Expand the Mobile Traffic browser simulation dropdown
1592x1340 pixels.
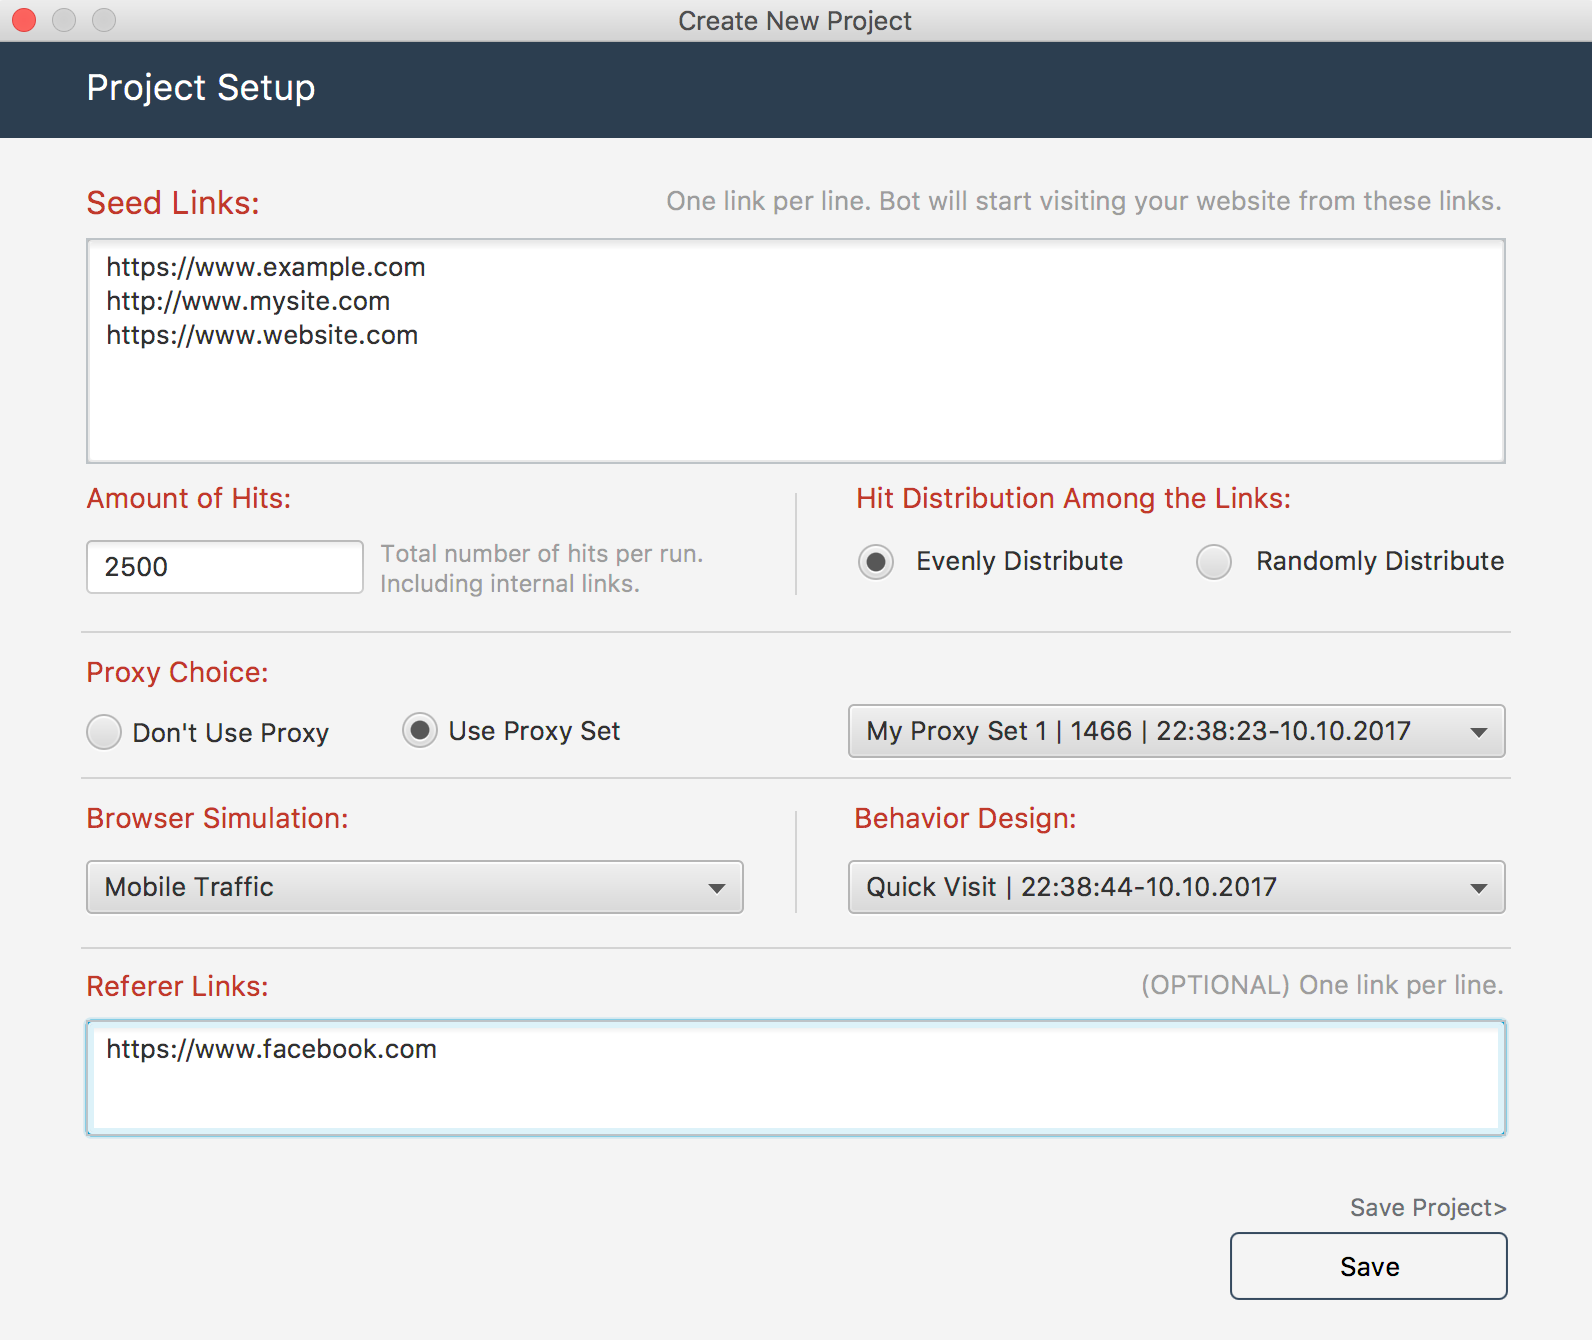coord(414,887)
